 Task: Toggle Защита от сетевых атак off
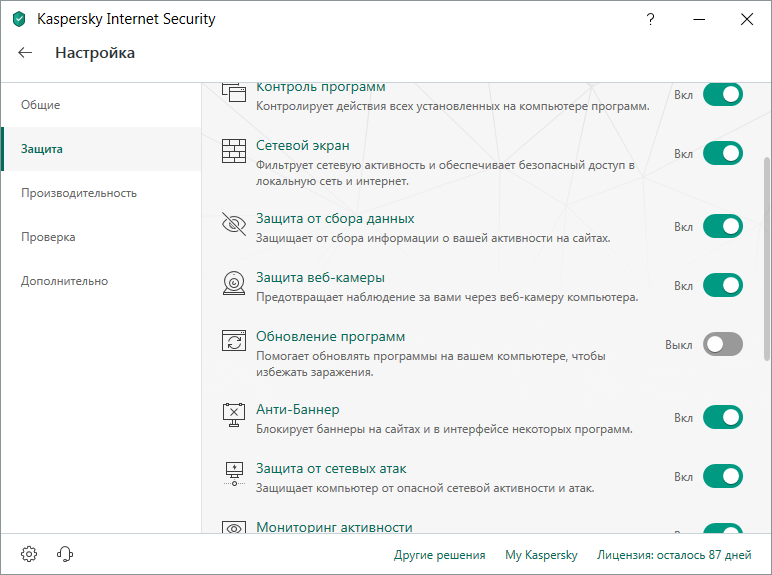723,476
